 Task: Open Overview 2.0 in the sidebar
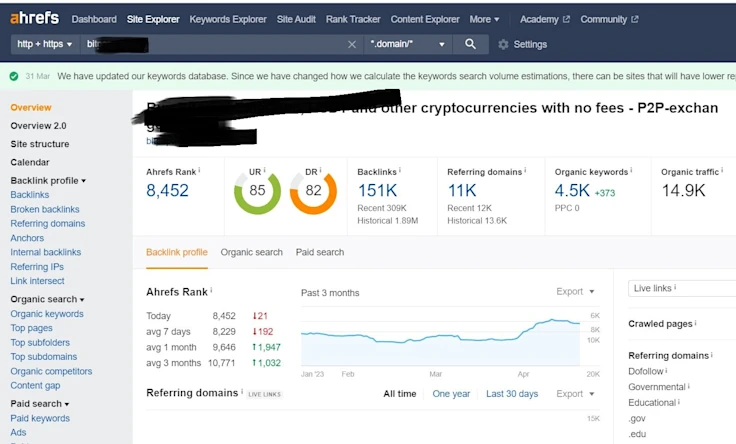click(38, 126)
